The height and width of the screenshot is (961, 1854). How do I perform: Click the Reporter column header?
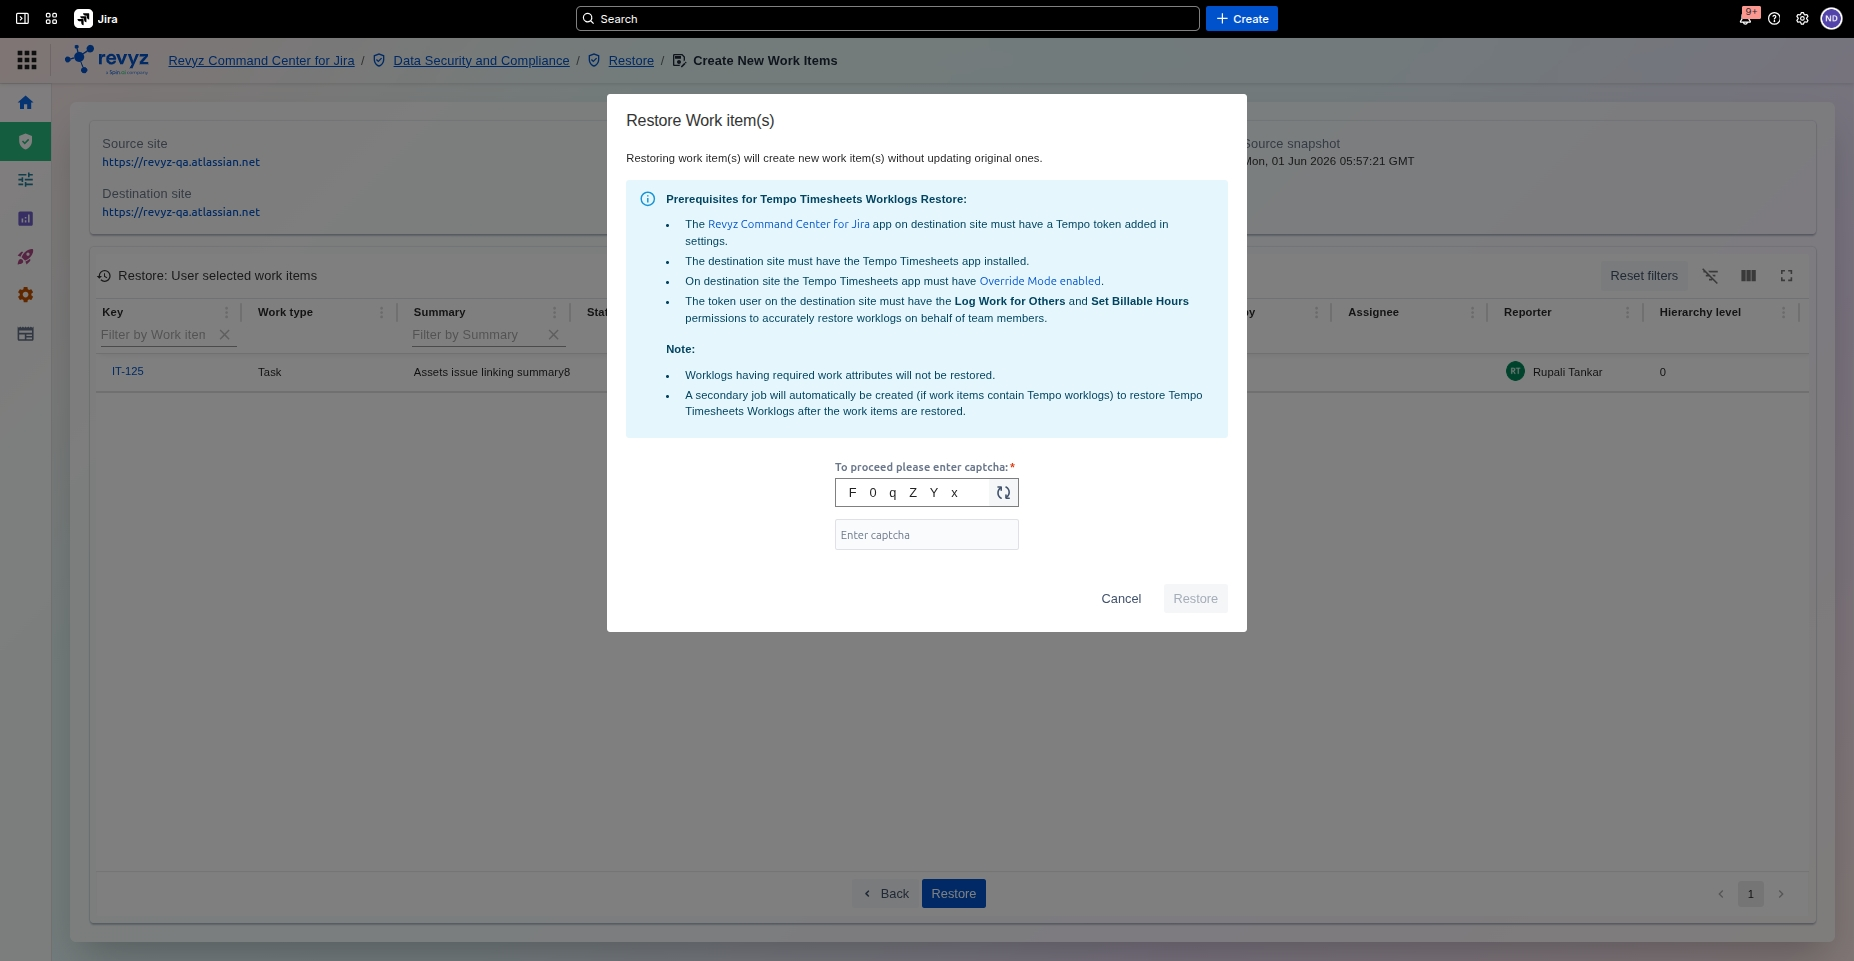[1528, 312]
